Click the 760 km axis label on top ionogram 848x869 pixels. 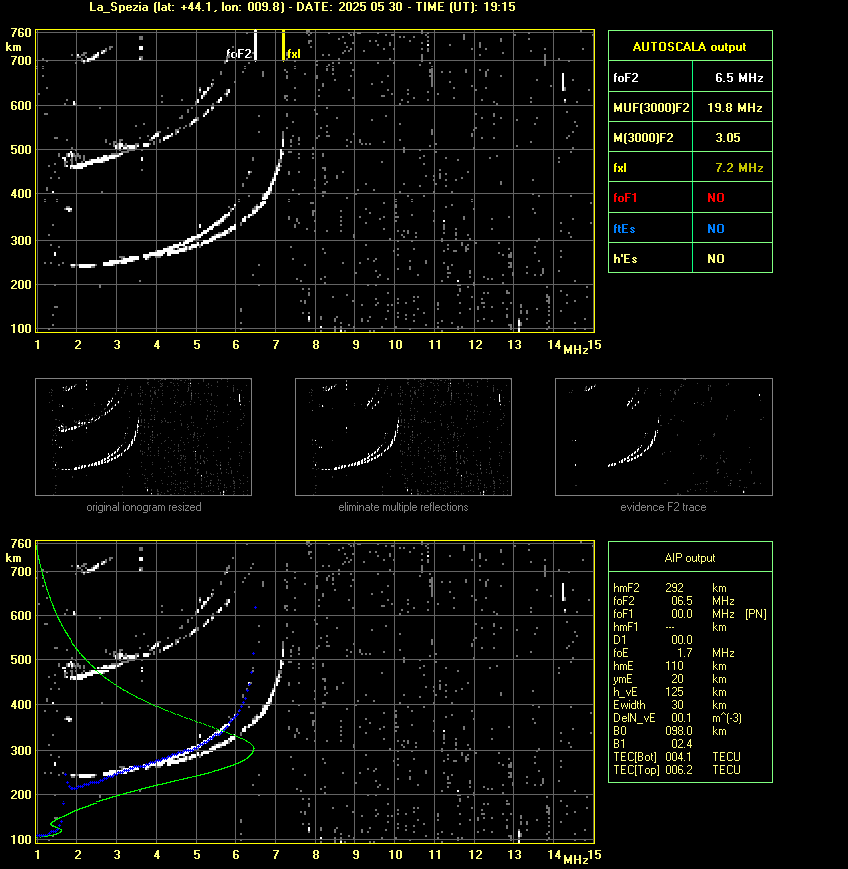(x=21, y=33)
